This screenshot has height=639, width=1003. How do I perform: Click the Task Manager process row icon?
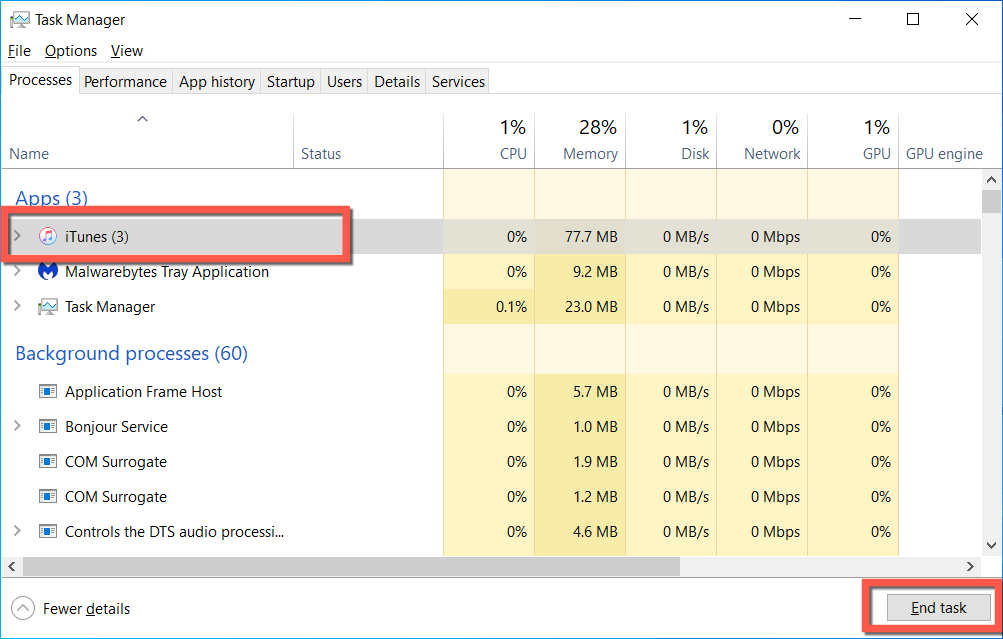[47, 307]
